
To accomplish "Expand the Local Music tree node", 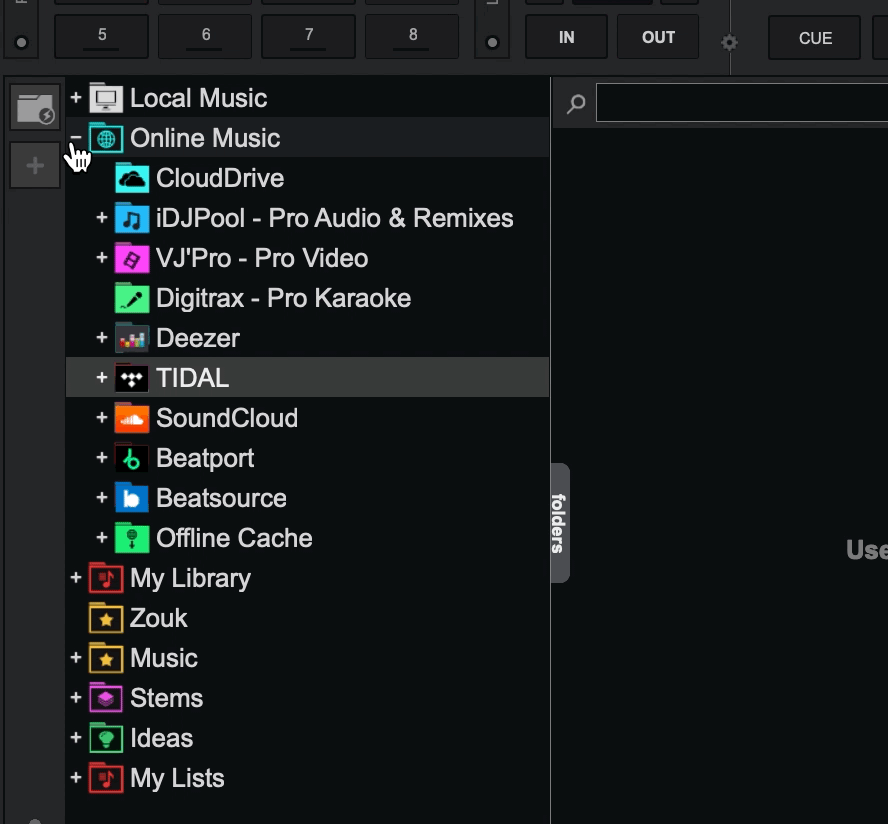I will [76, 97].
